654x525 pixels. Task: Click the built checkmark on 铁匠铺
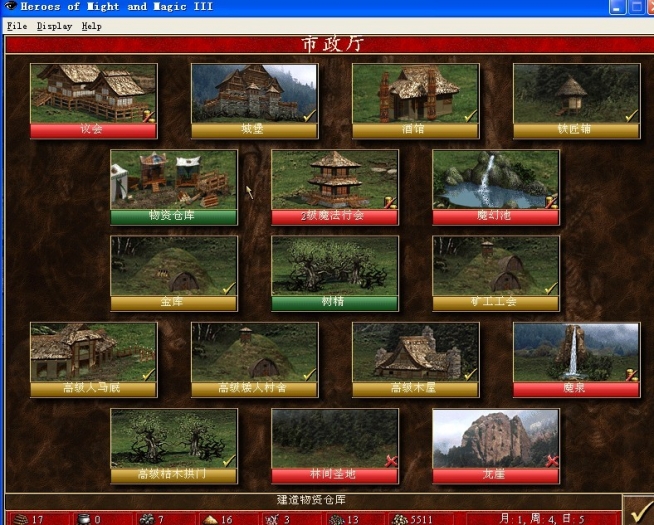pos(631,116)
